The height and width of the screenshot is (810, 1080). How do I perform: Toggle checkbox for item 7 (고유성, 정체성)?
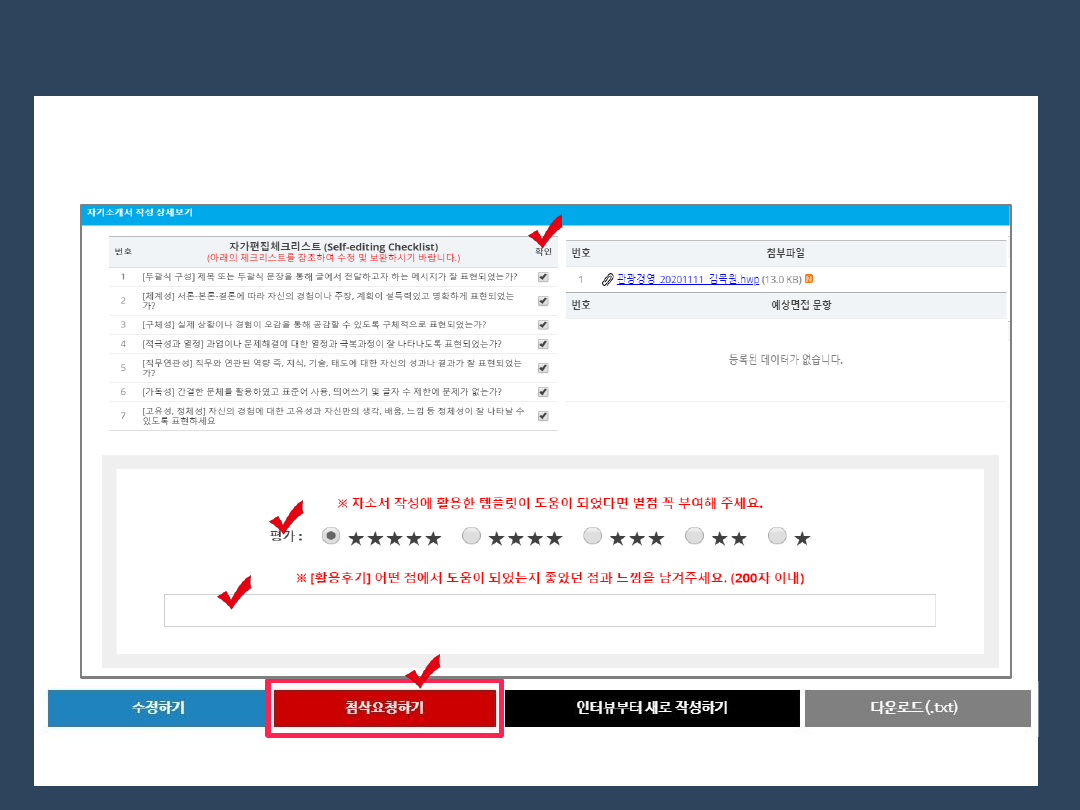tap(543, 416)
